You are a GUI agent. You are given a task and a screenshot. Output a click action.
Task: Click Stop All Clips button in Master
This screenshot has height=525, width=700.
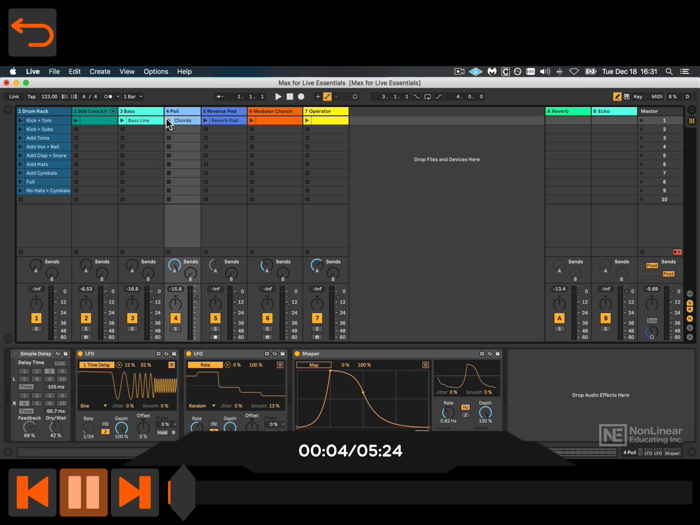(x=642, y=252)
